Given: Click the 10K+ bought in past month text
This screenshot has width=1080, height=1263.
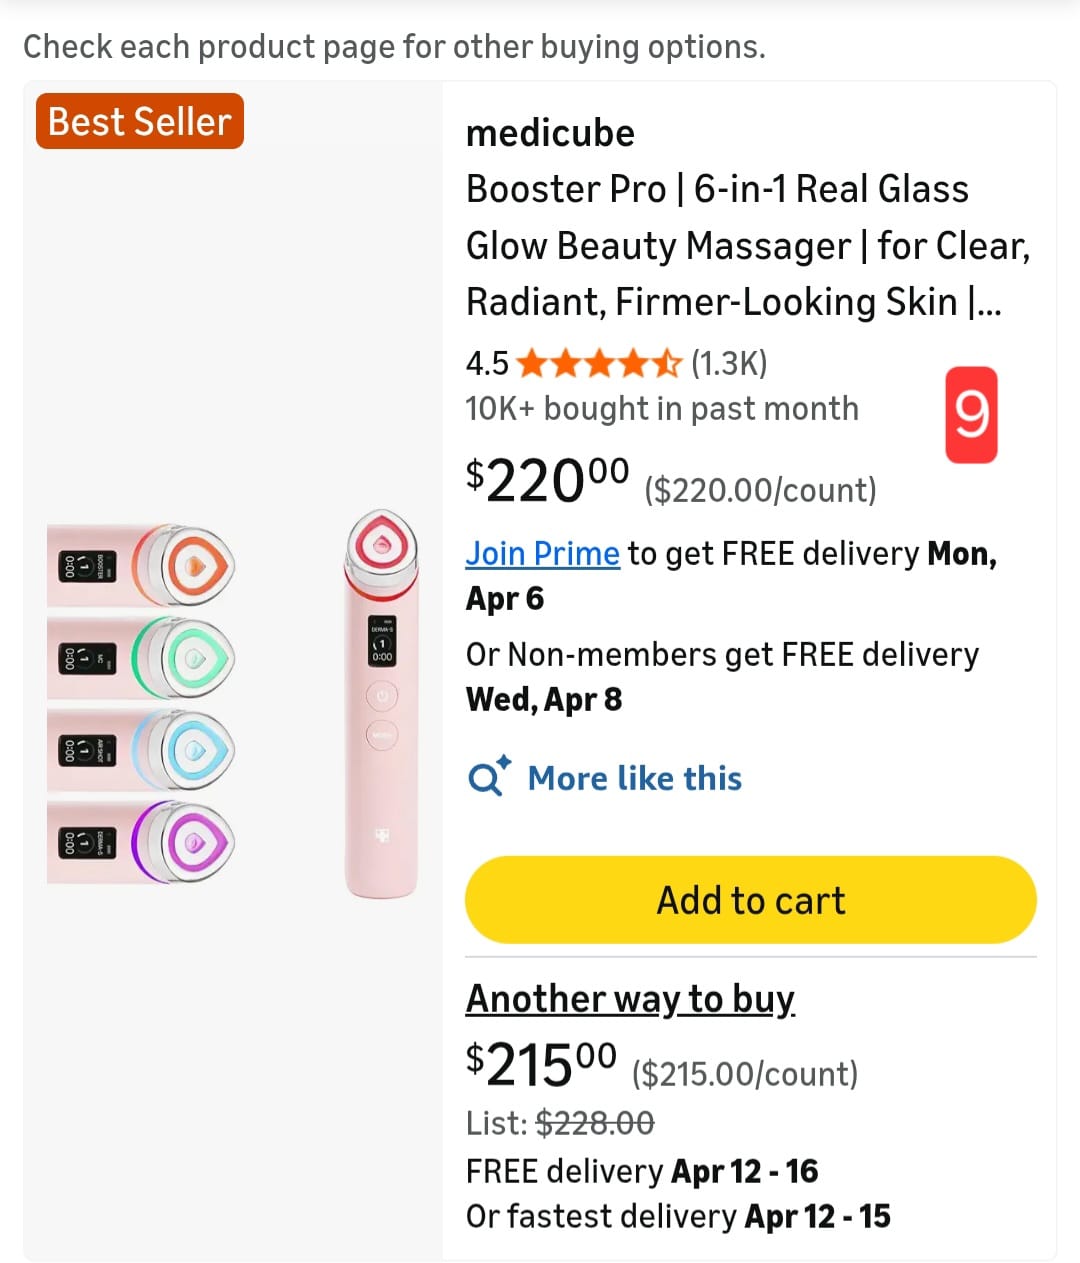Looking at the screenshot, I should coord(662,409).
